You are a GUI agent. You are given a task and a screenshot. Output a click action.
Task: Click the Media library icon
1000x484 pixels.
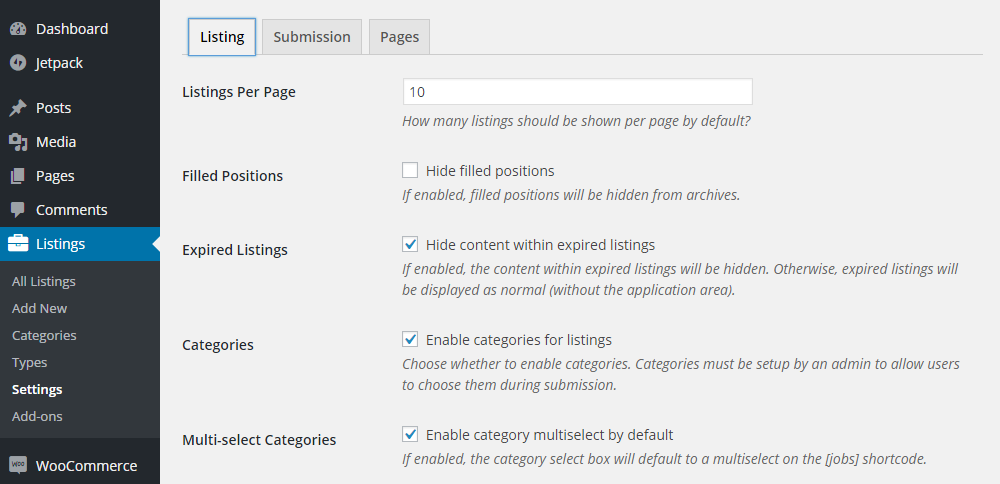[x=18, y=142]
